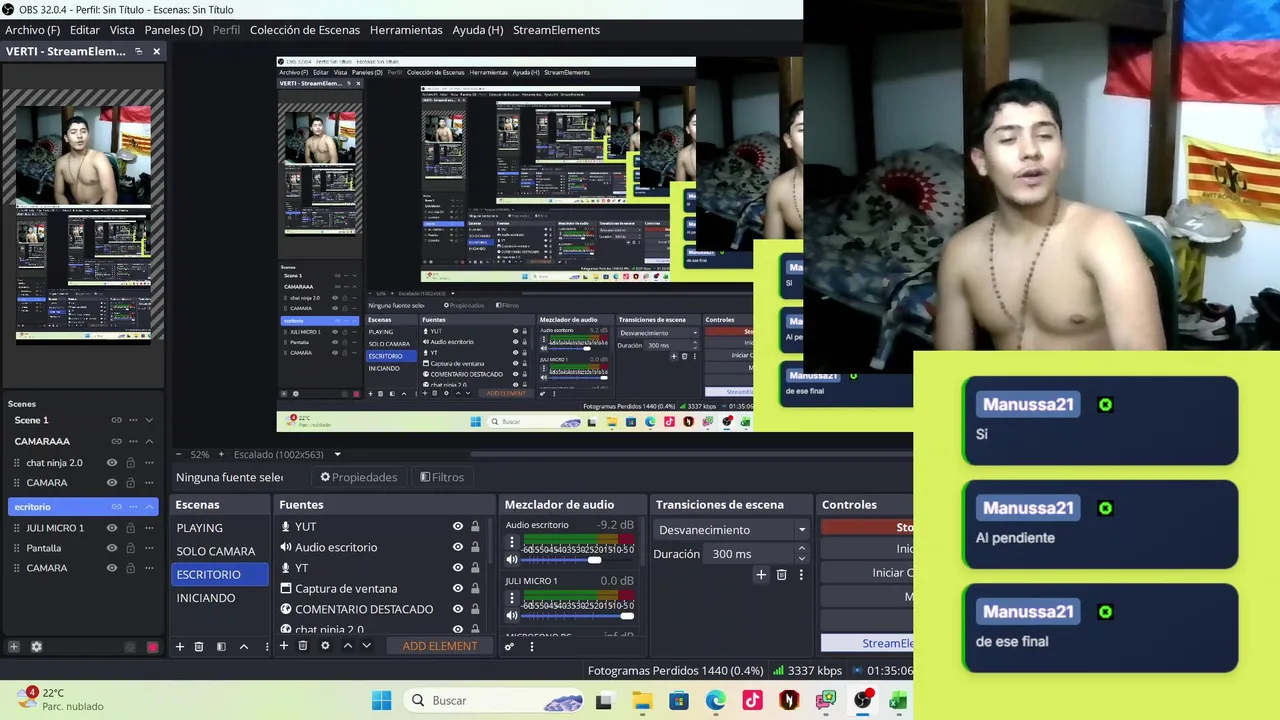
Task: Open source properties gear in Fuentes toolbar
Action: pyautogui.click(x=325, y=646)
